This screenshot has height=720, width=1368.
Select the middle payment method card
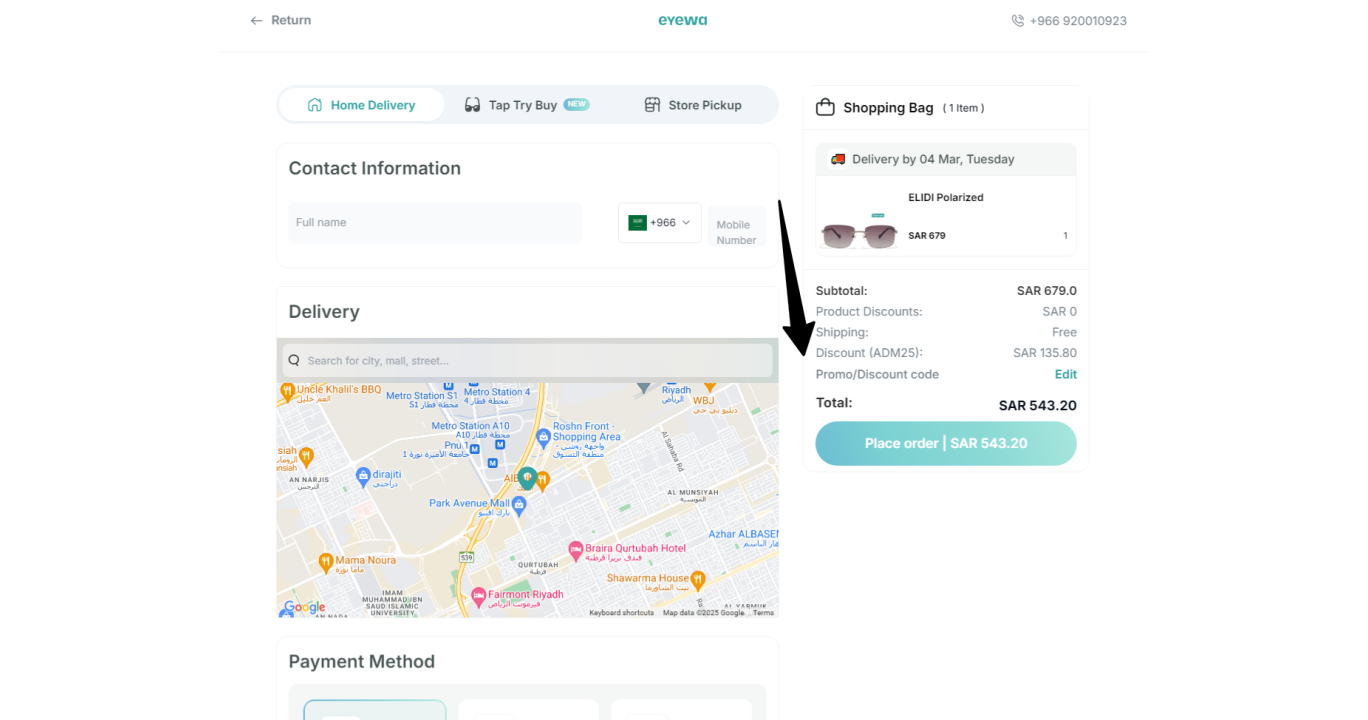[528, 710]
